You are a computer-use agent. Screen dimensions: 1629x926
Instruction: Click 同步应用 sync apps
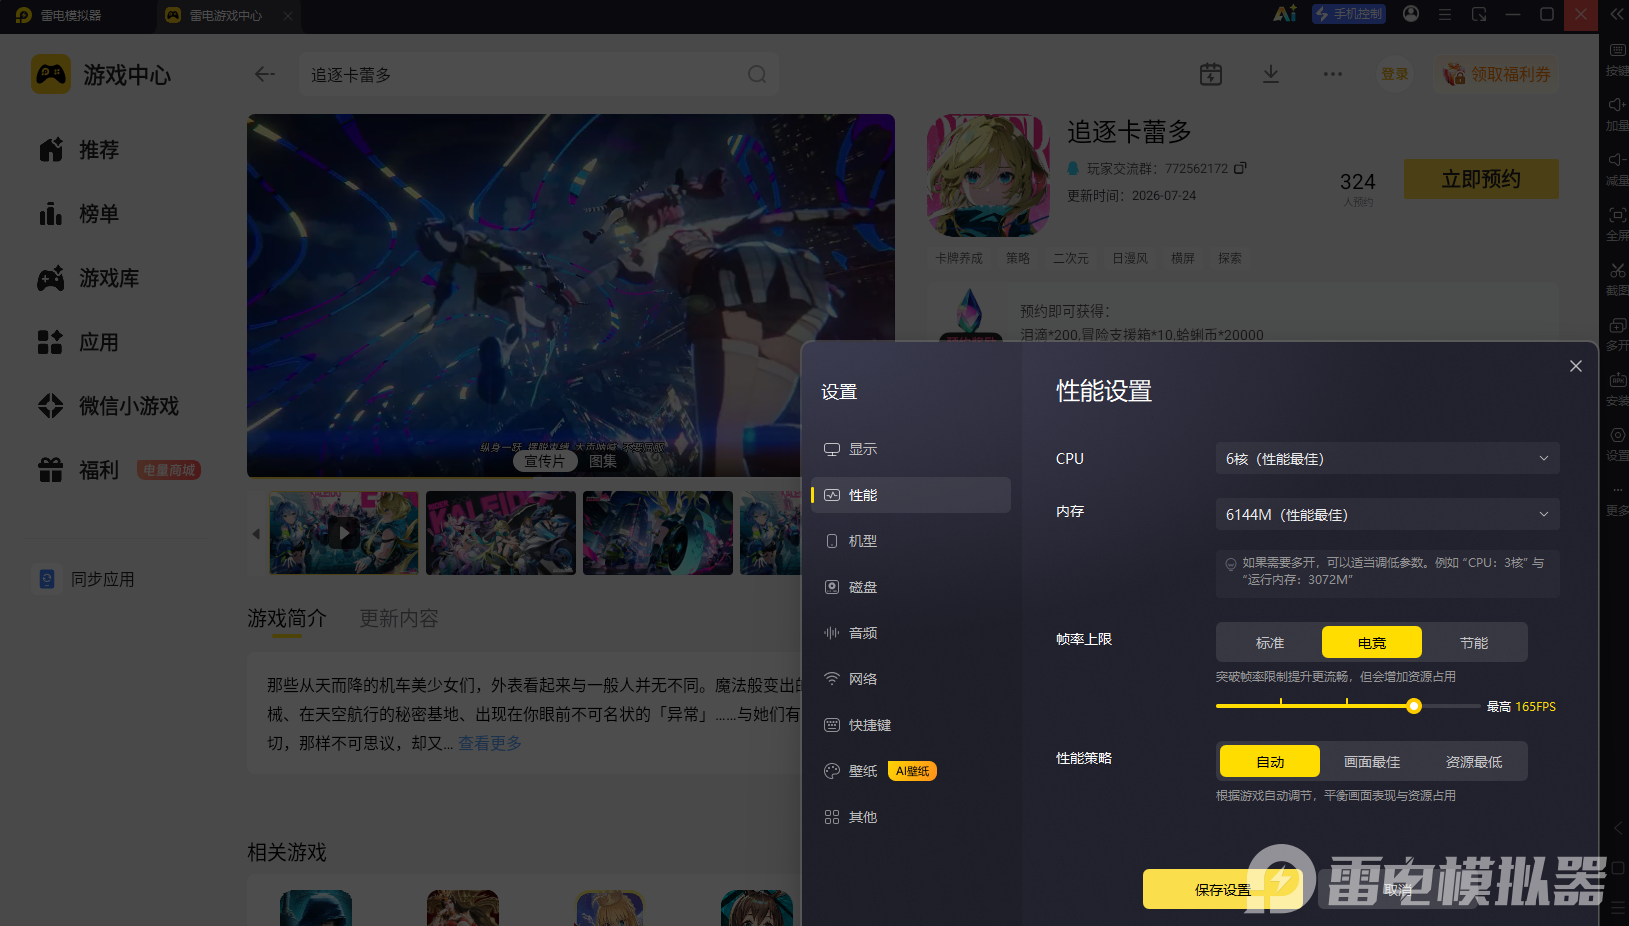point(86,579)
